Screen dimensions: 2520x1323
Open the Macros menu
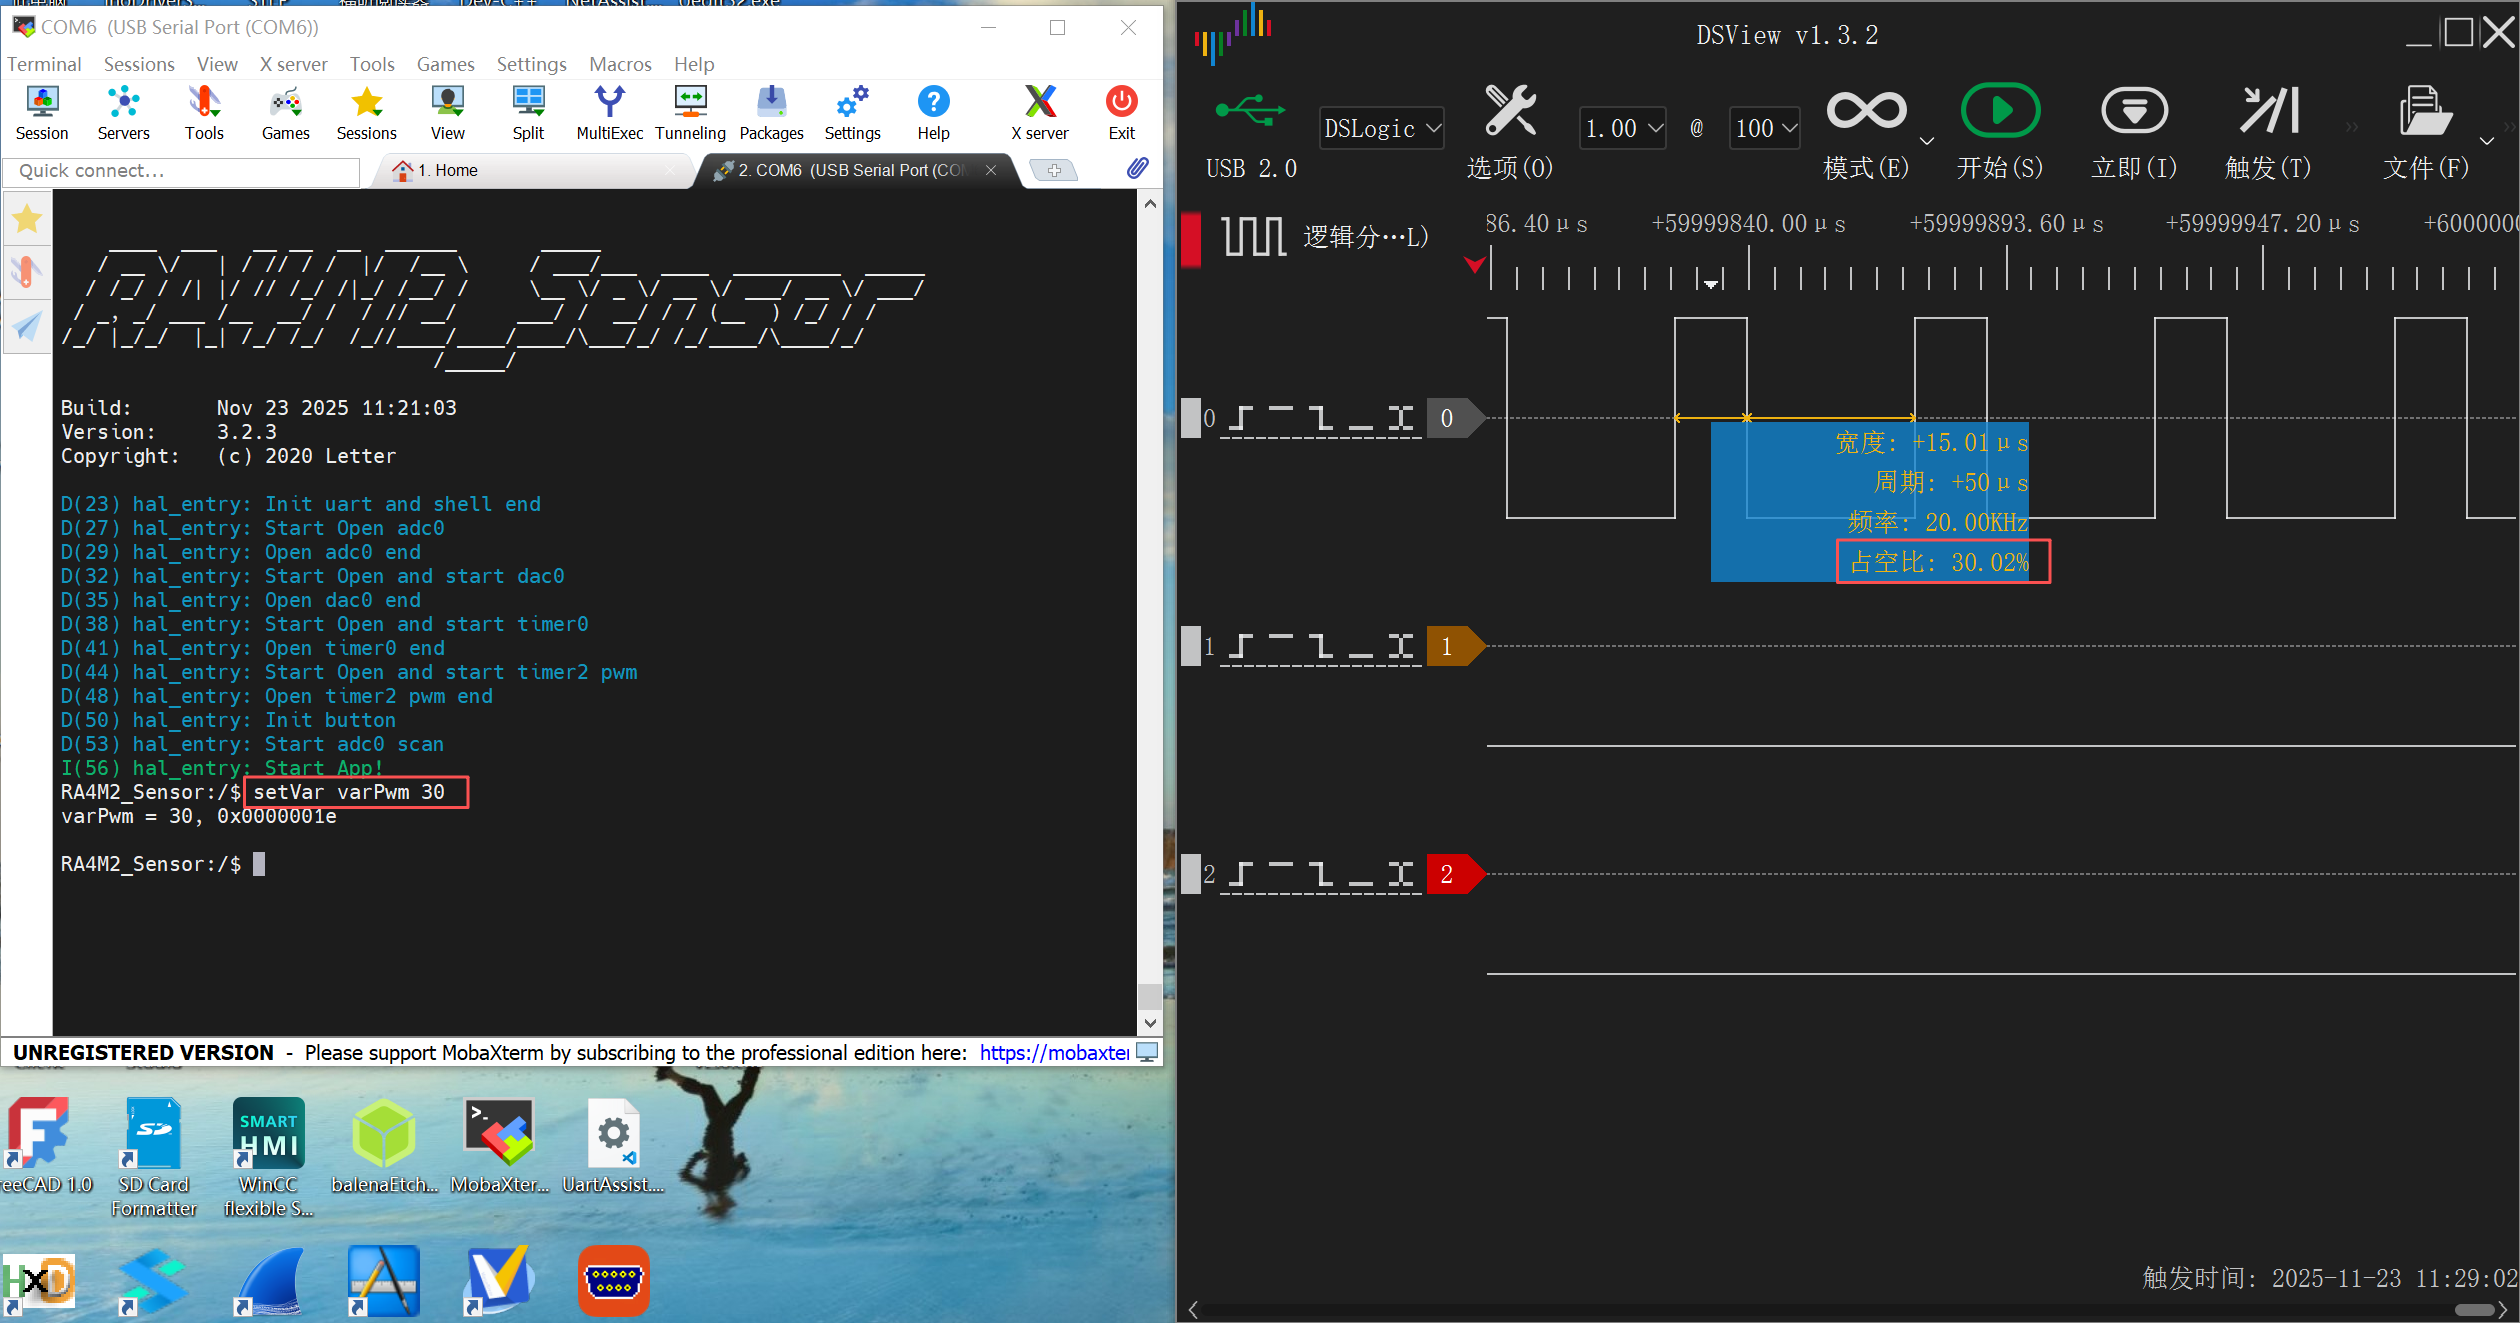[620, 64]
